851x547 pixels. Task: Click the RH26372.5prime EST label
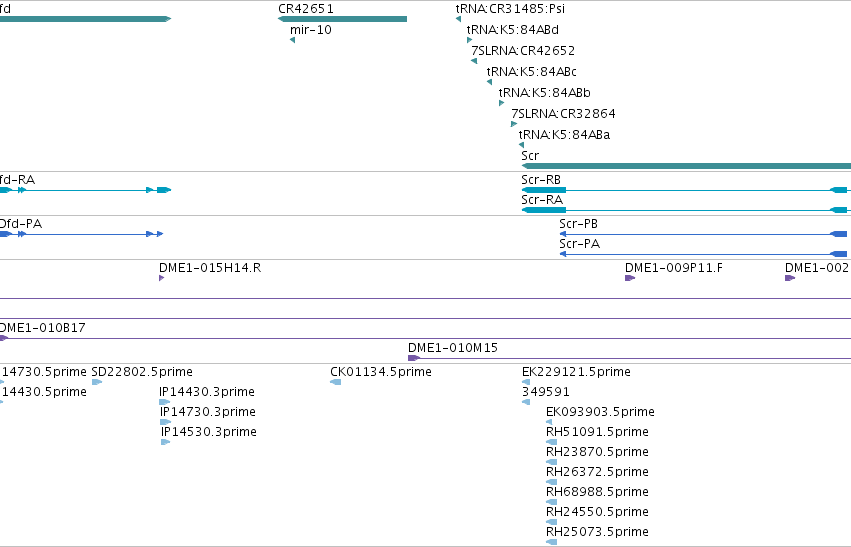point(598,472)
